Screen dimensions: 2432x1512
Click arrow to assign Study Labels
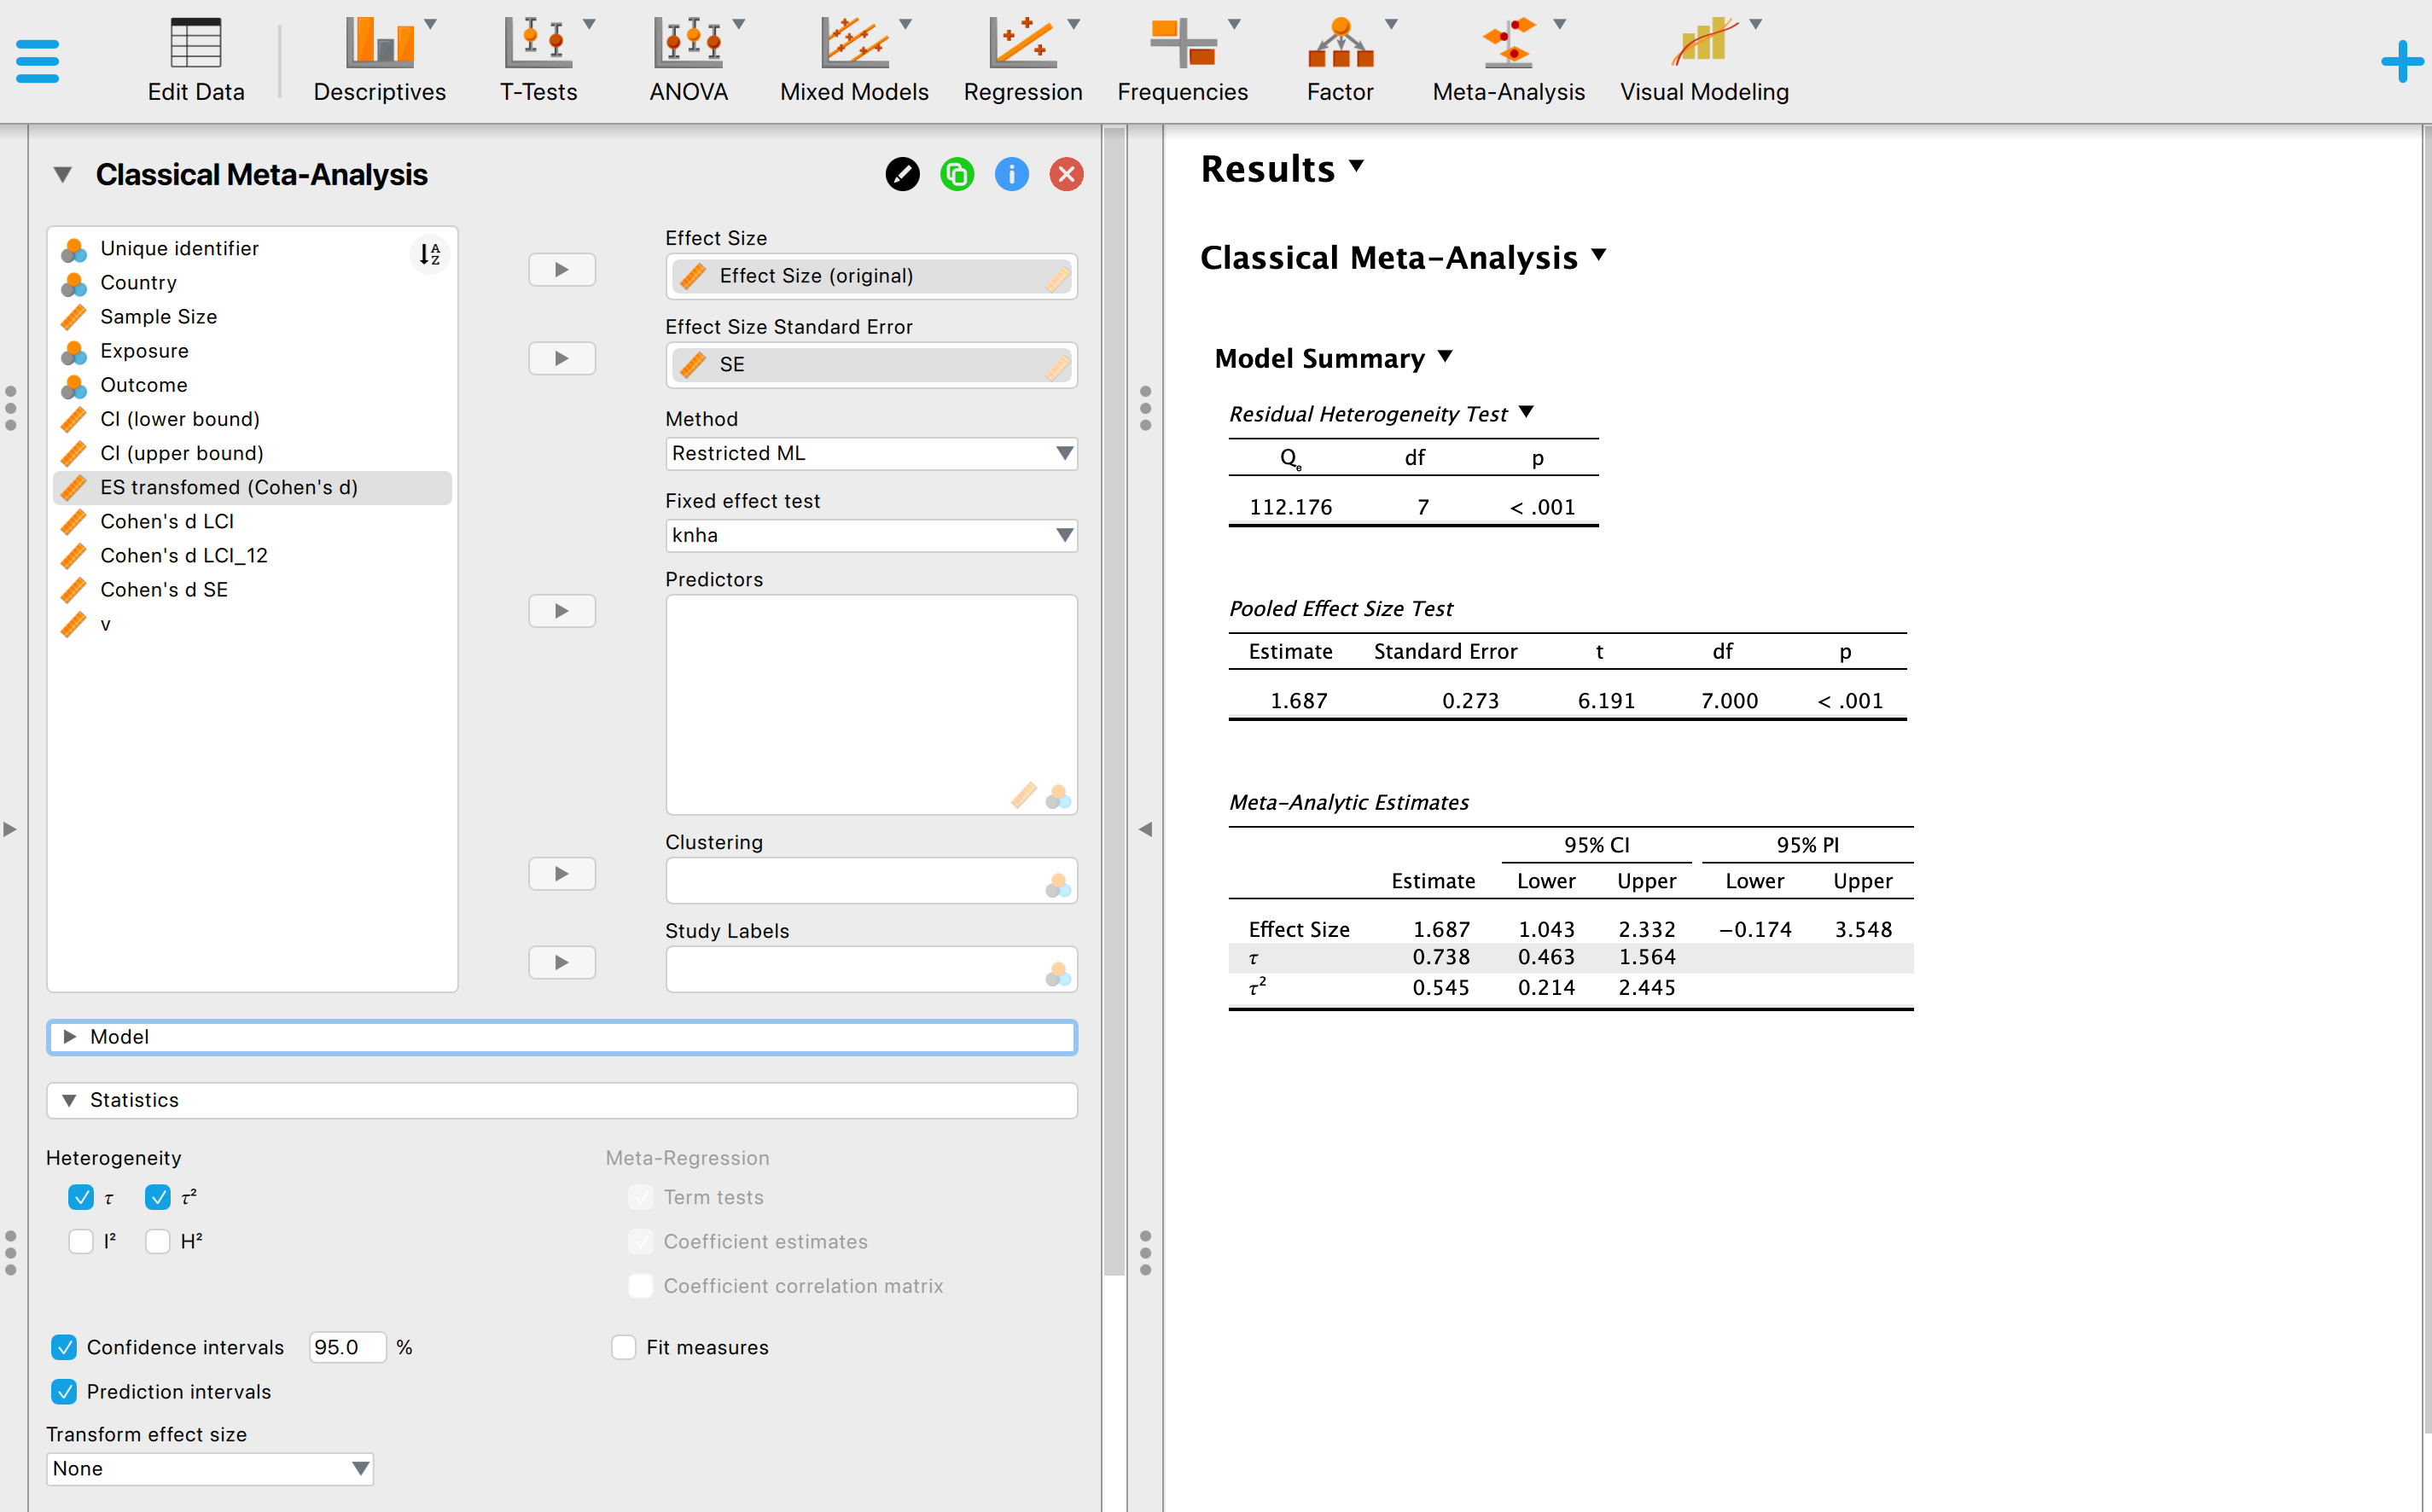tap(562, 963)
